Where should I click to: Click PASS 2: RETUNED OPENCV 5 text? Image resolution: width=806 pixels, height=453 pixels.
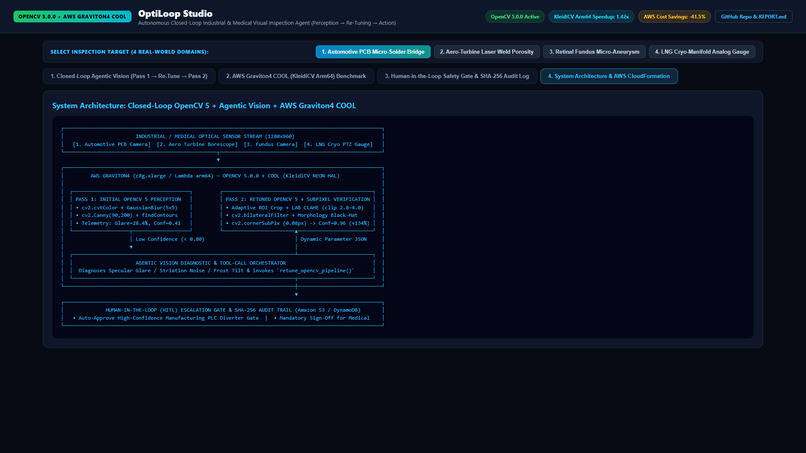pyautogui.click(x=298, y=199)
